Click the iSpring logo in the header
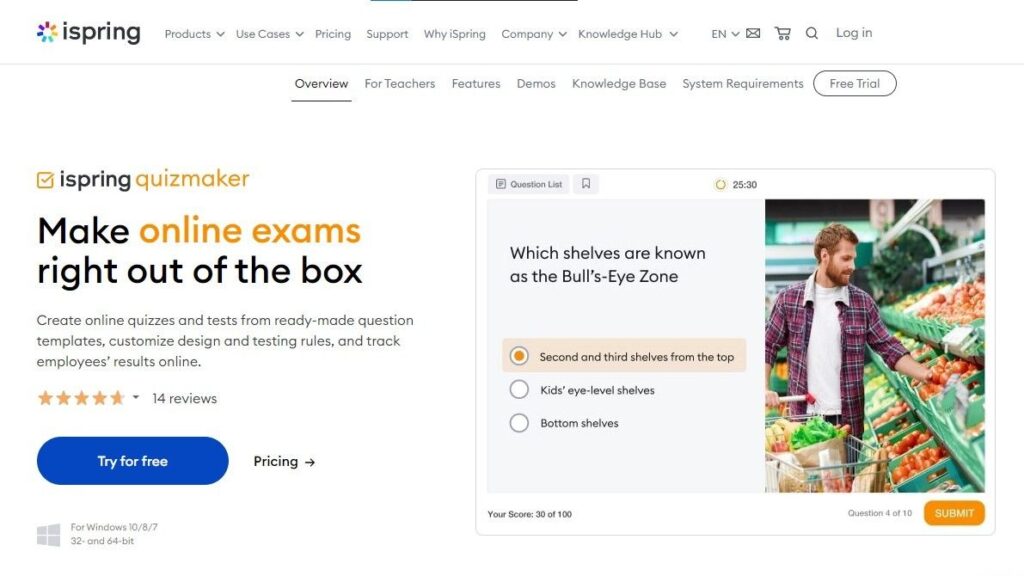Screen dimensions: 1024x576 (89, 32)
